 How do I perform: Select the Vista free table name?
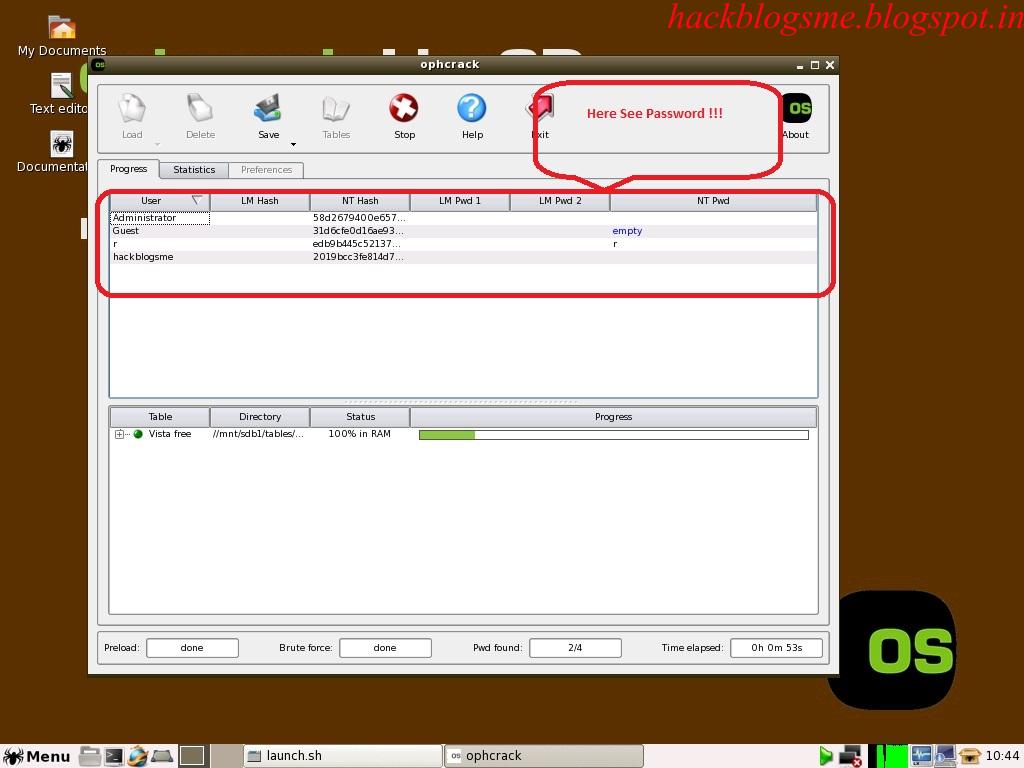click(170, 434)
